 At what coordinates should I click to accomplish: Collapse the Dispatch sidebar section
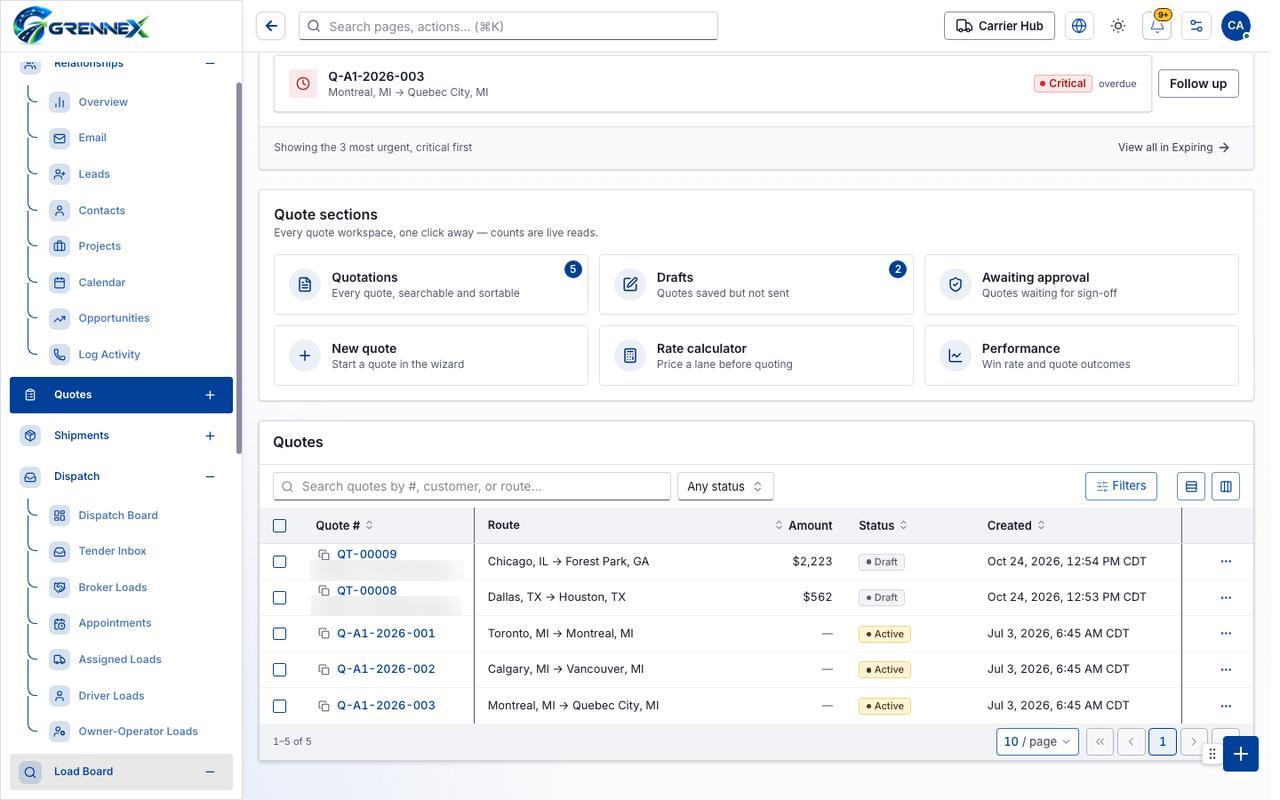pyautogui.click(x=210, y=477)
